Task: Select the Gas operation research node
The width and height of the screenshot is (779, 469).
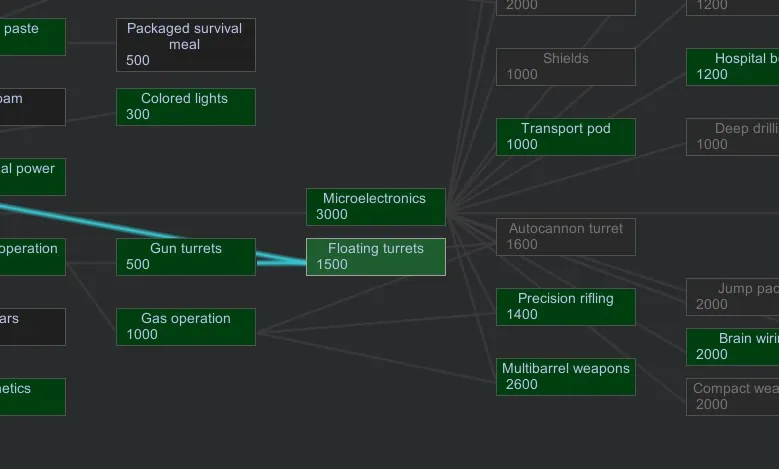Action: pyautogui.click(x=185, y=327)
